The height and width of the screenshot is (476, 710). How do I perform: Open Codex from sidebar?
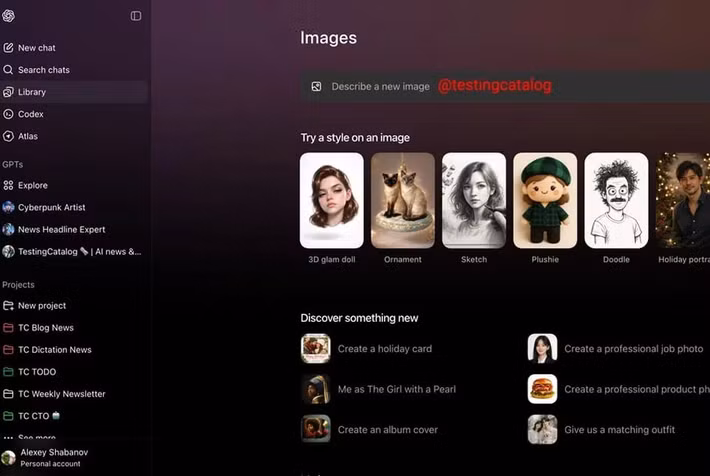30,114
